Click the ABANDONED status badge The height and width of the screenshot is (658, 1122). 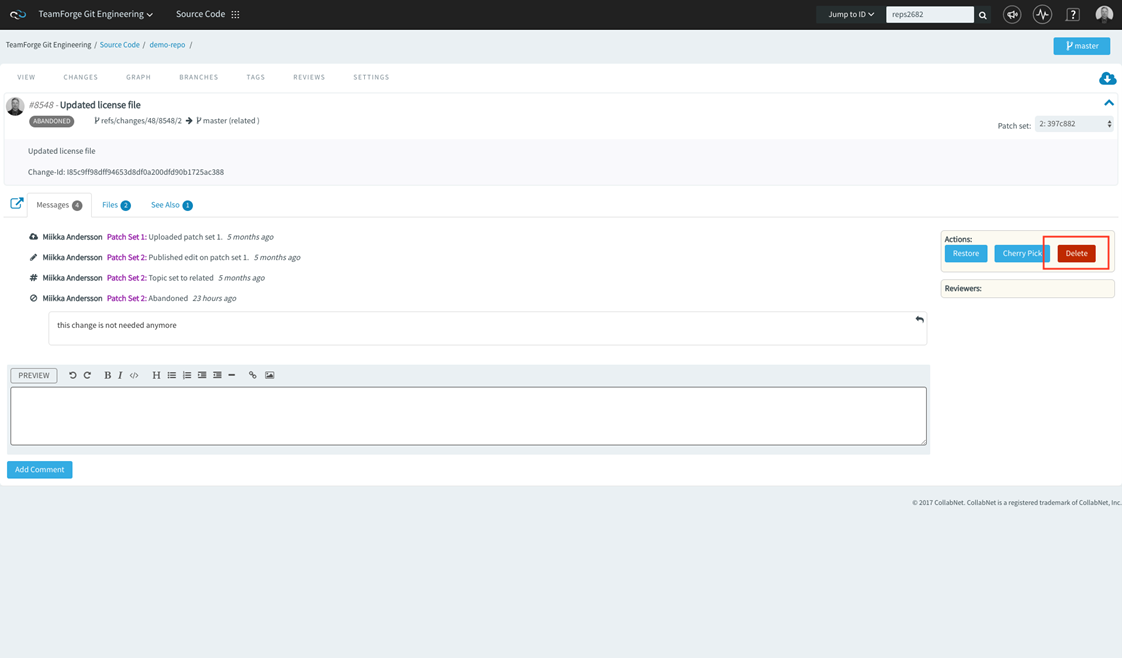click(52, 121)
